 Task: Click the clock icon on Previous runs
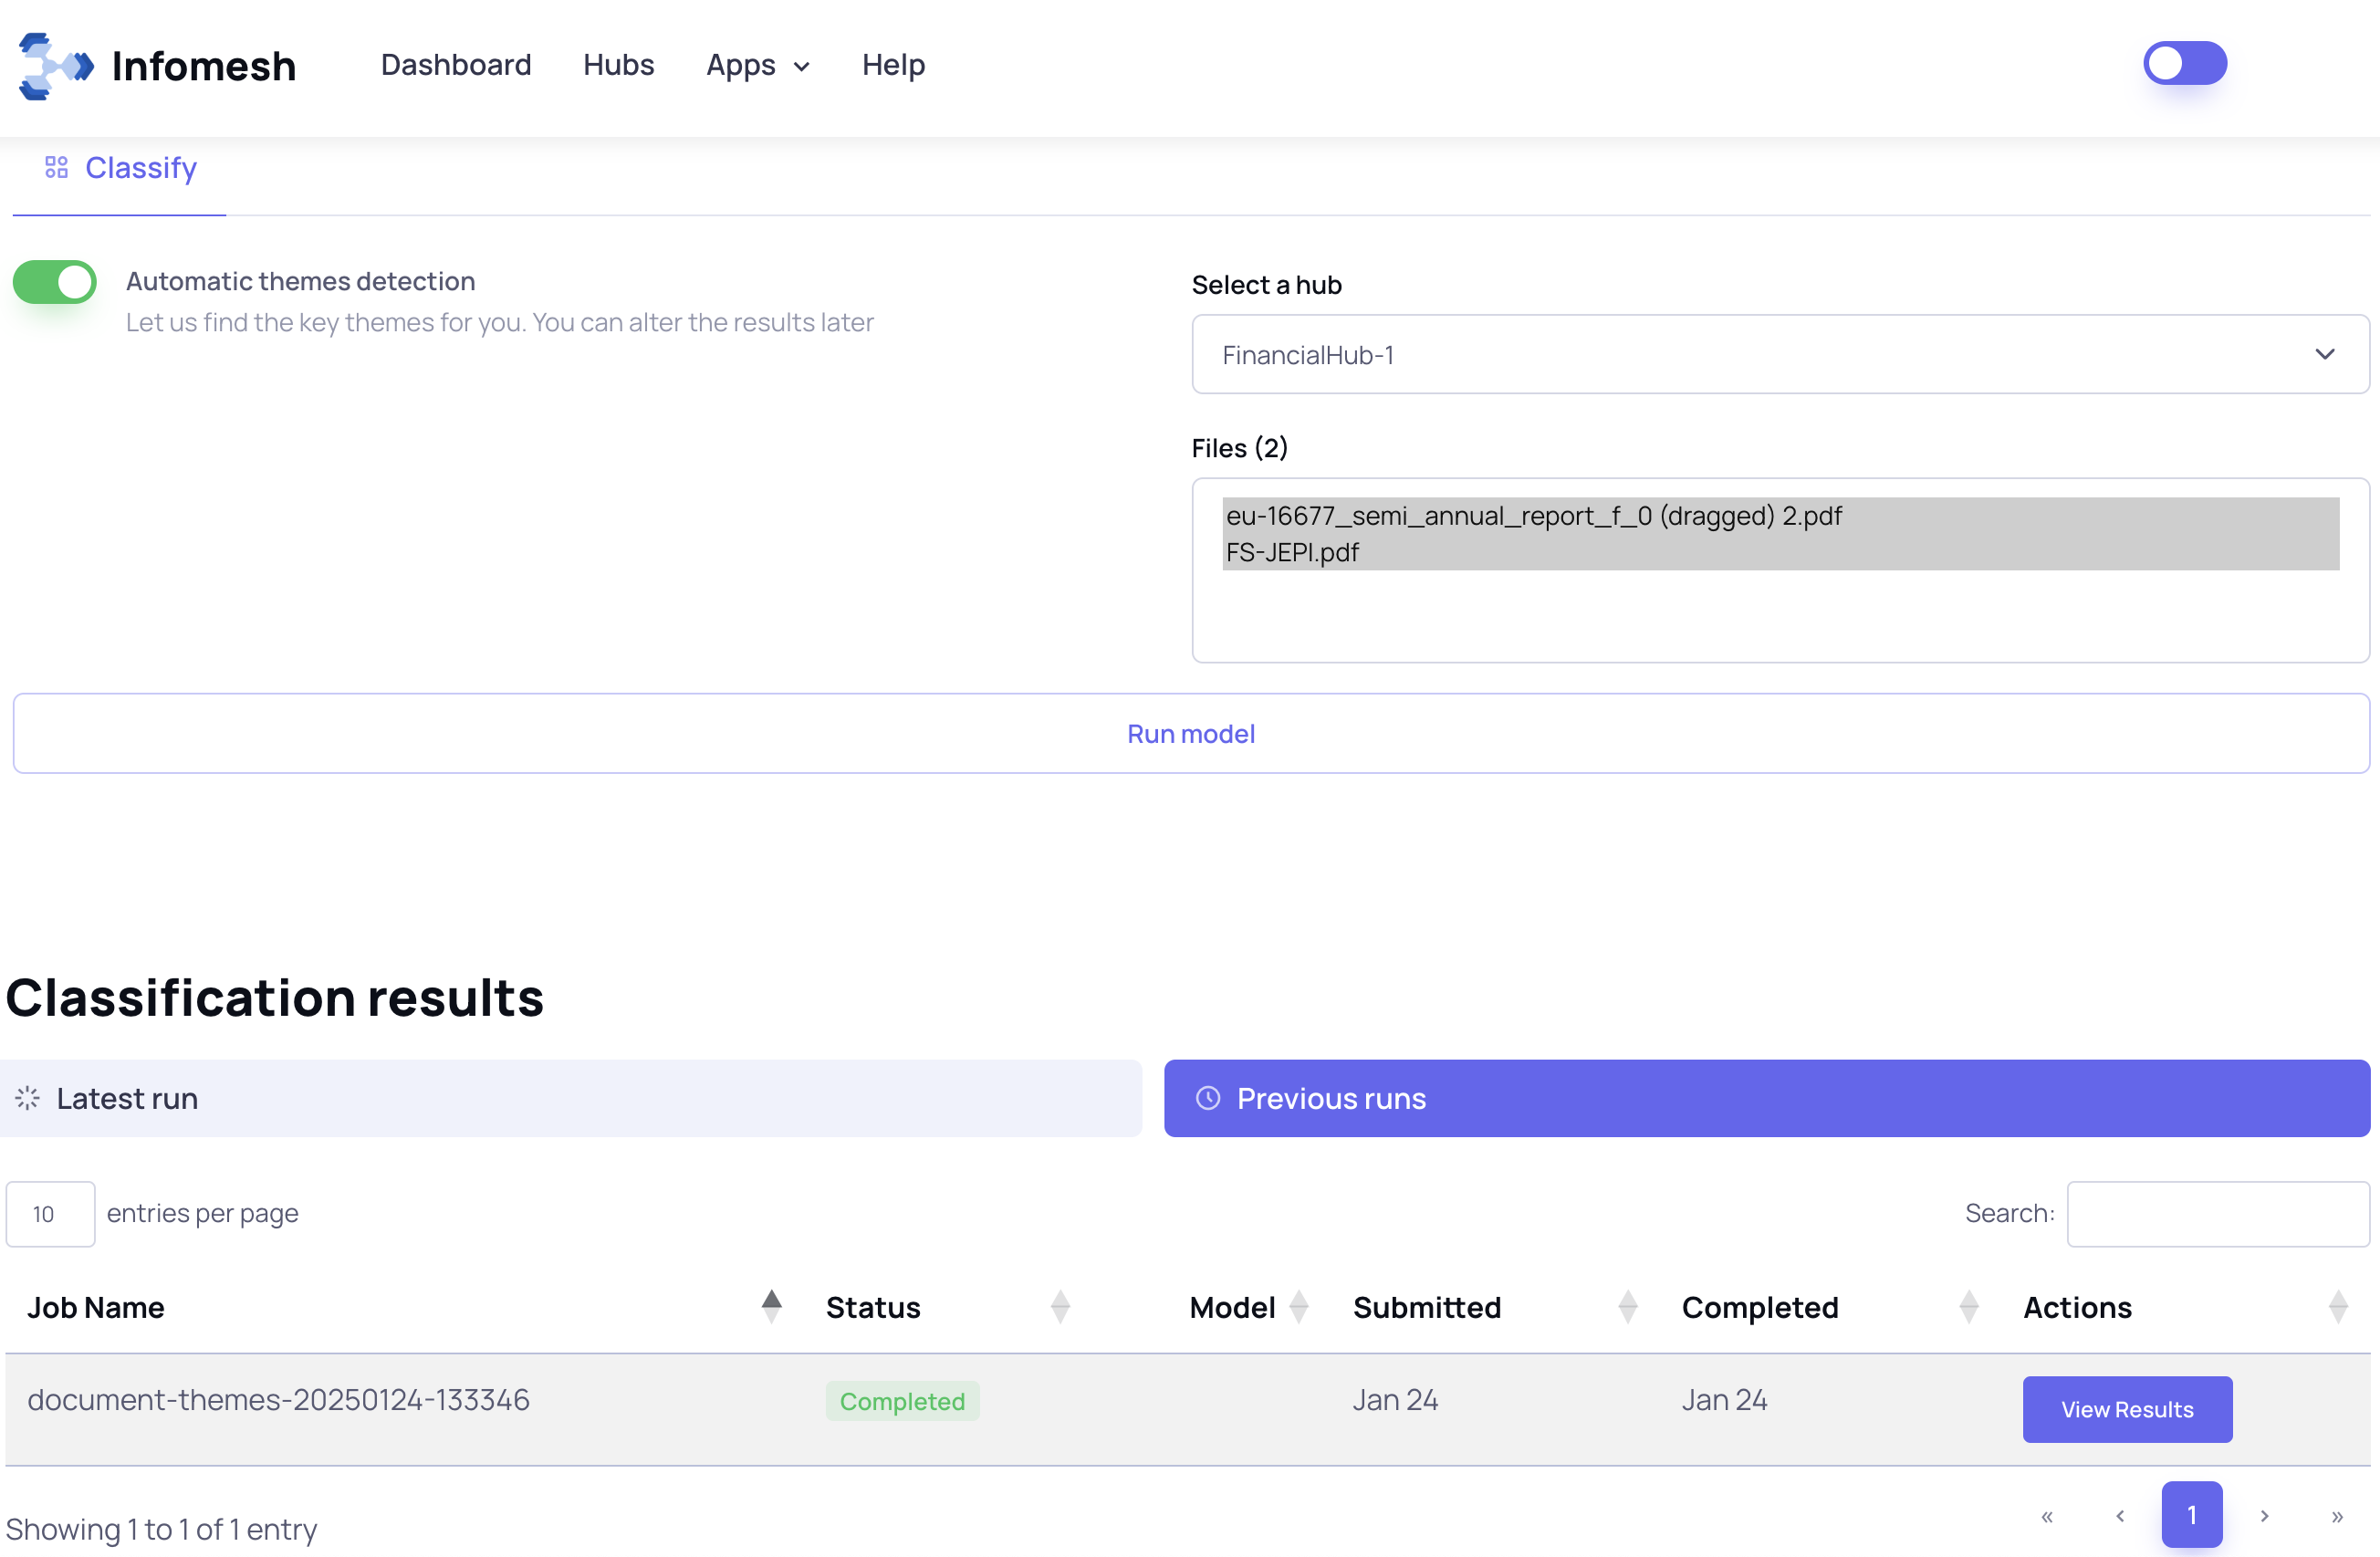(1208, 1098)
